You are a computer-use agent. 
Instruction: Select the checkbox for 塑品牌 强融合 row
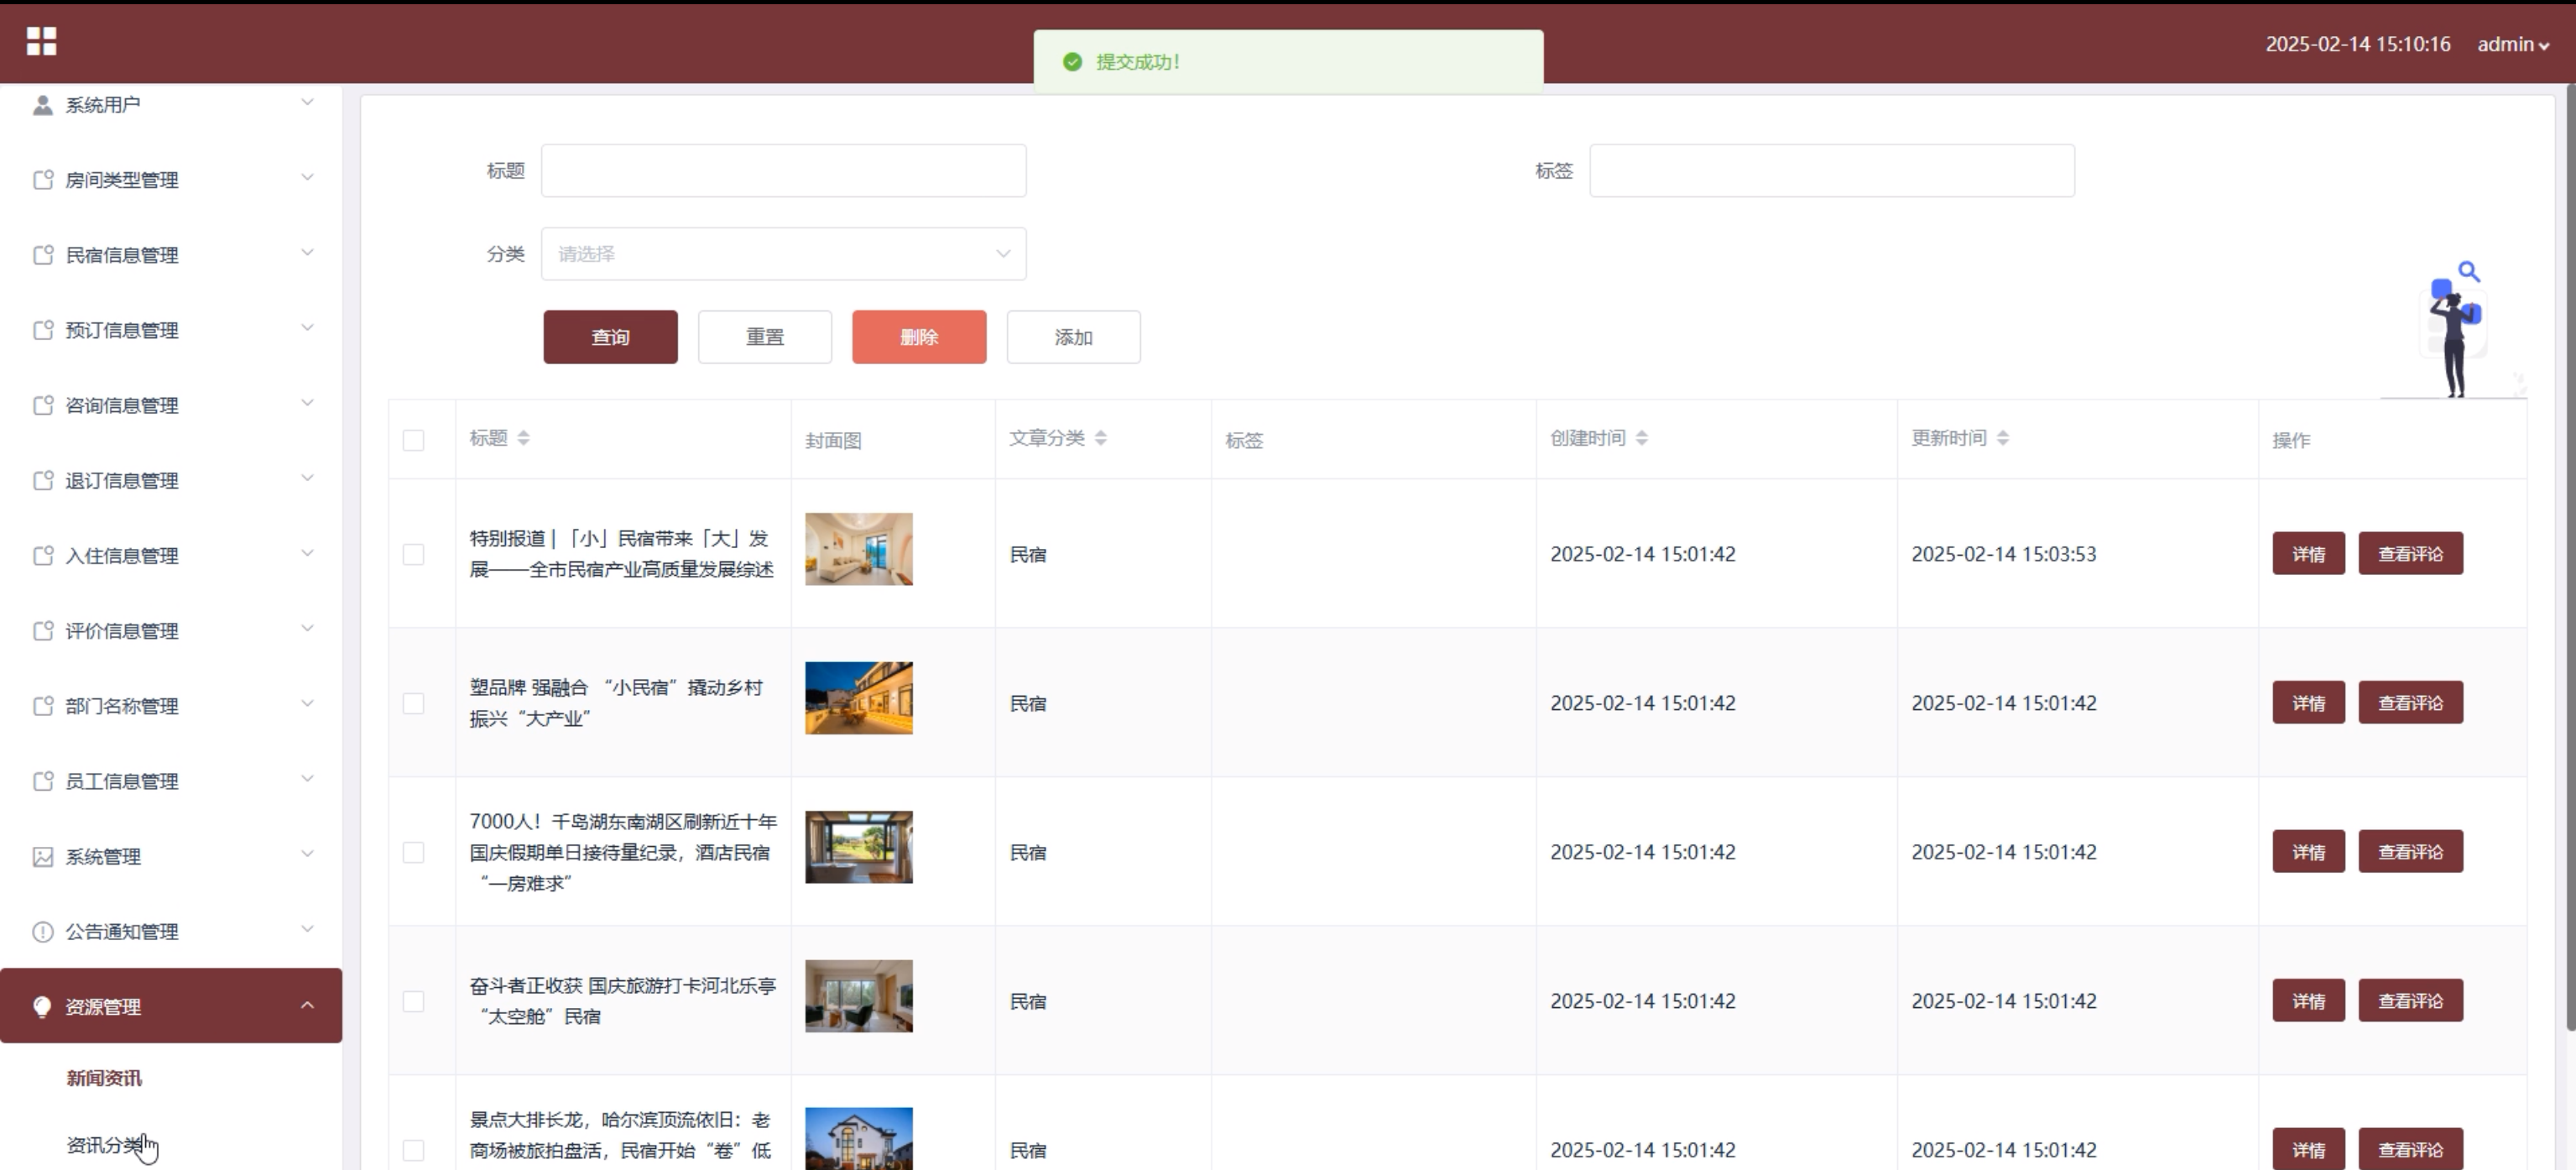pos(413,703)
